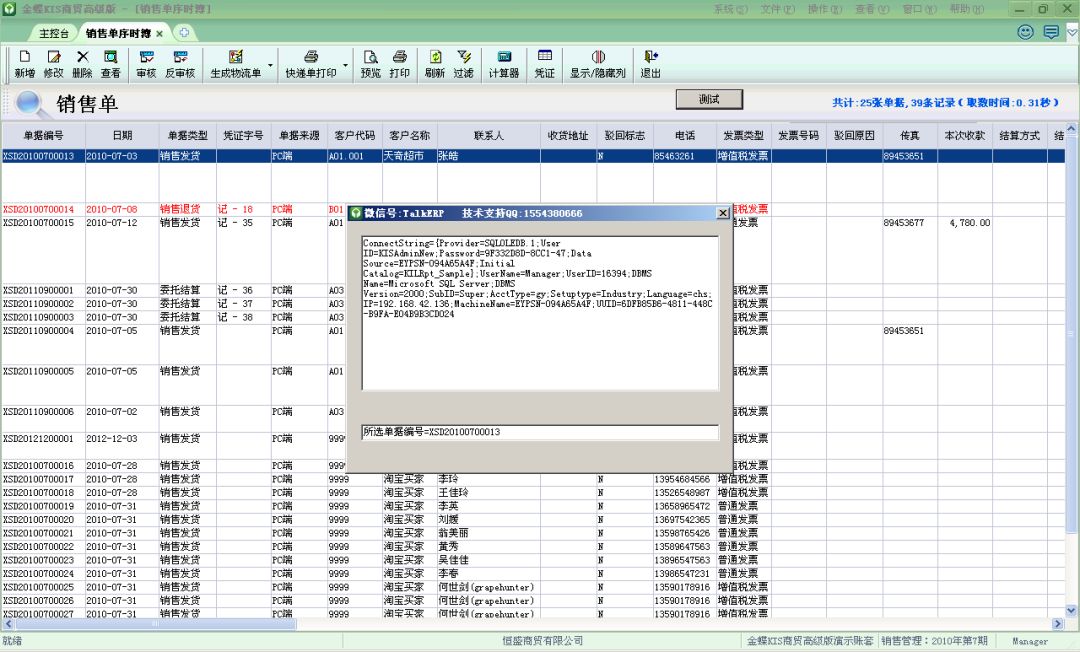1080x652 pixels.
Task: Click the 恒盛商贸有限公司 status bar text
Action: click(x=542, y=641)
